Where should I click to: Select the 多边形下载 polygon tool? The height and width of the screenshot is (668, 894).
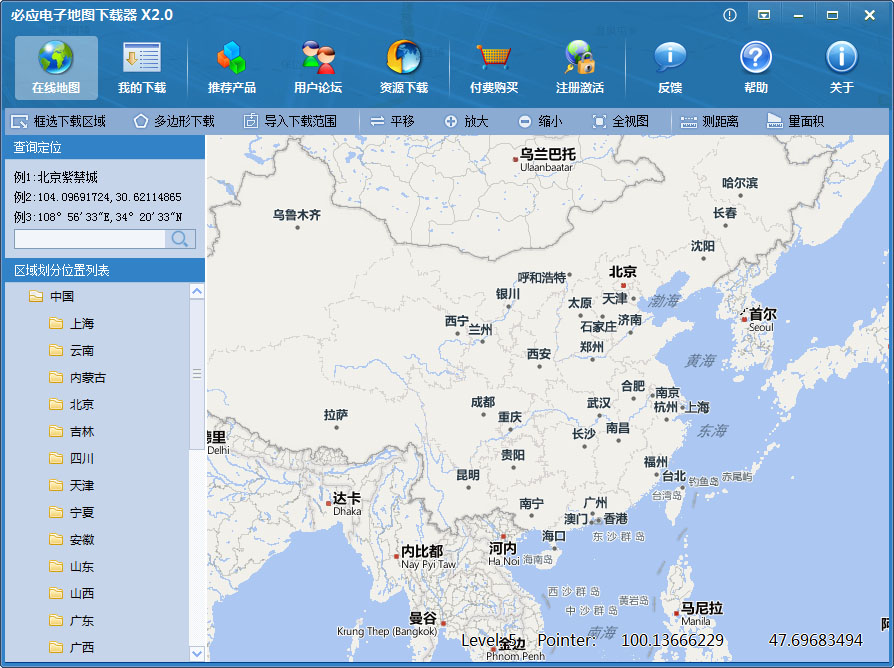click(174, 121)
